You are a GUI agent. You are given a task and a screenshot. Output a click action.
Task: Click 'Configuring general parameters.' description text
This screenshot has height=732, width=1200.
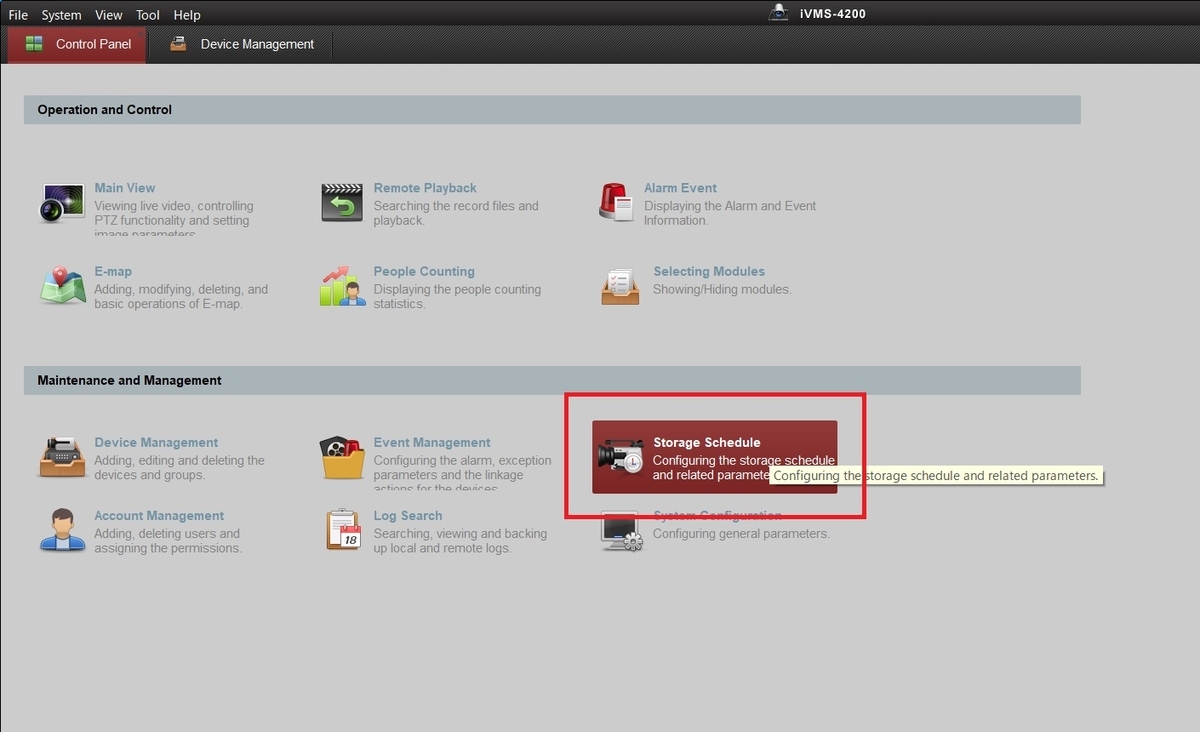coord(741,534)
